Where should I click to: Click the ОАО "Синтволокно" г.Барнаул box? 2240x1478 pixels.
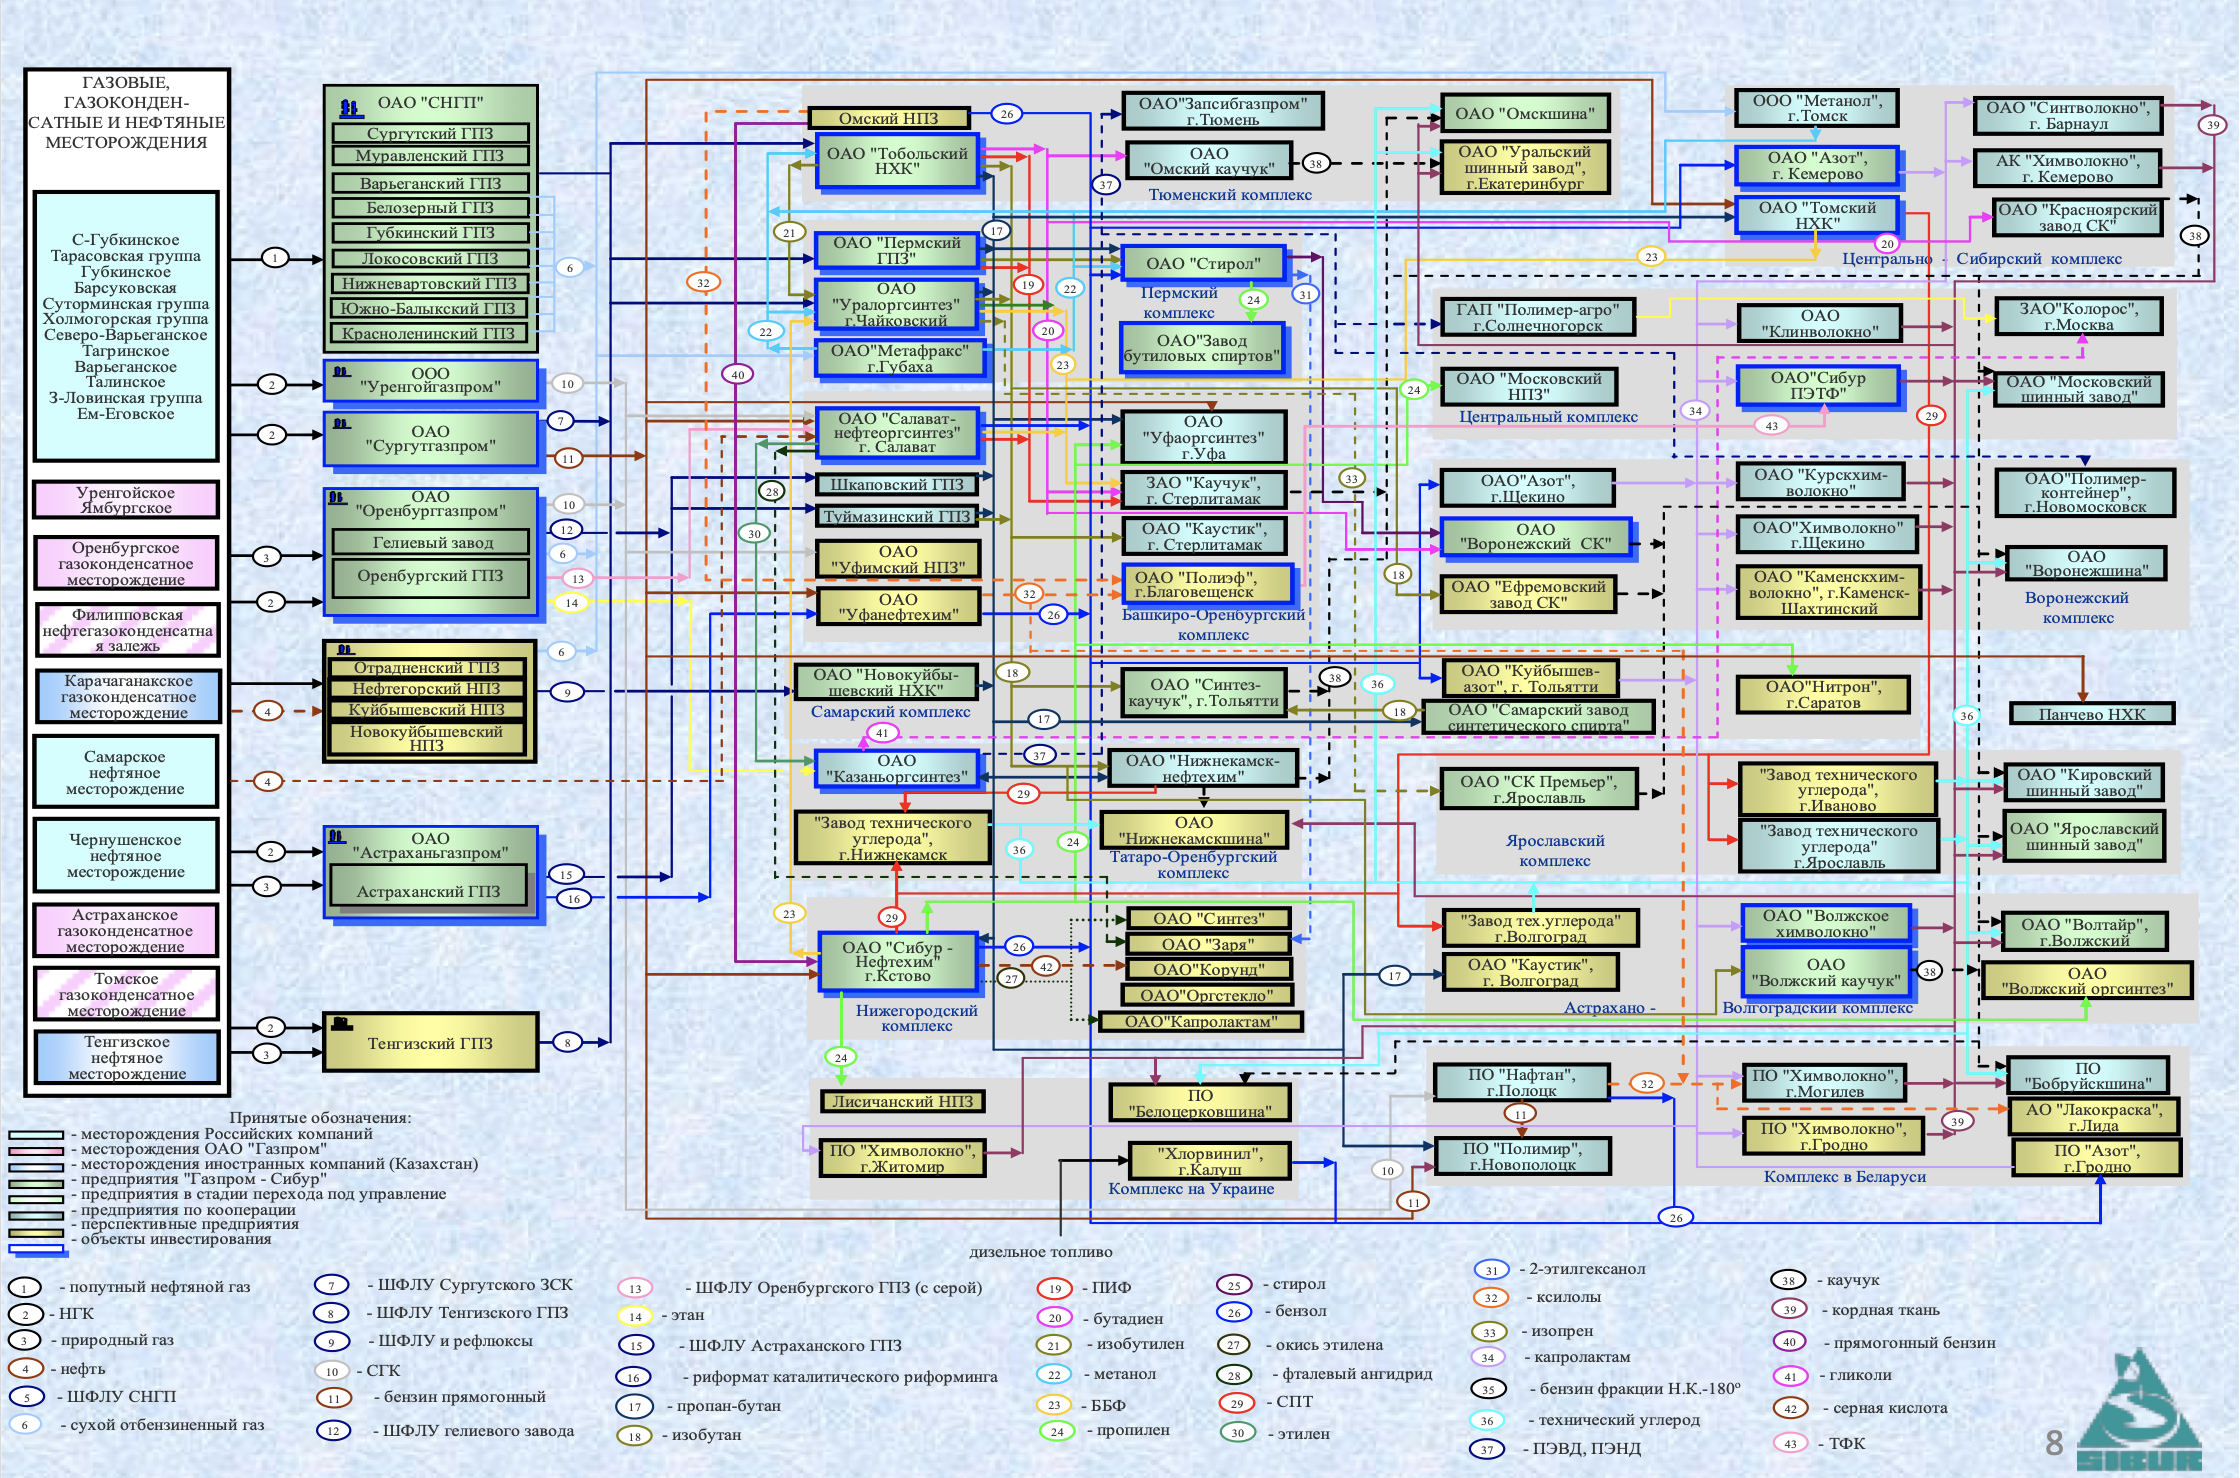(x=2068, y=116)
